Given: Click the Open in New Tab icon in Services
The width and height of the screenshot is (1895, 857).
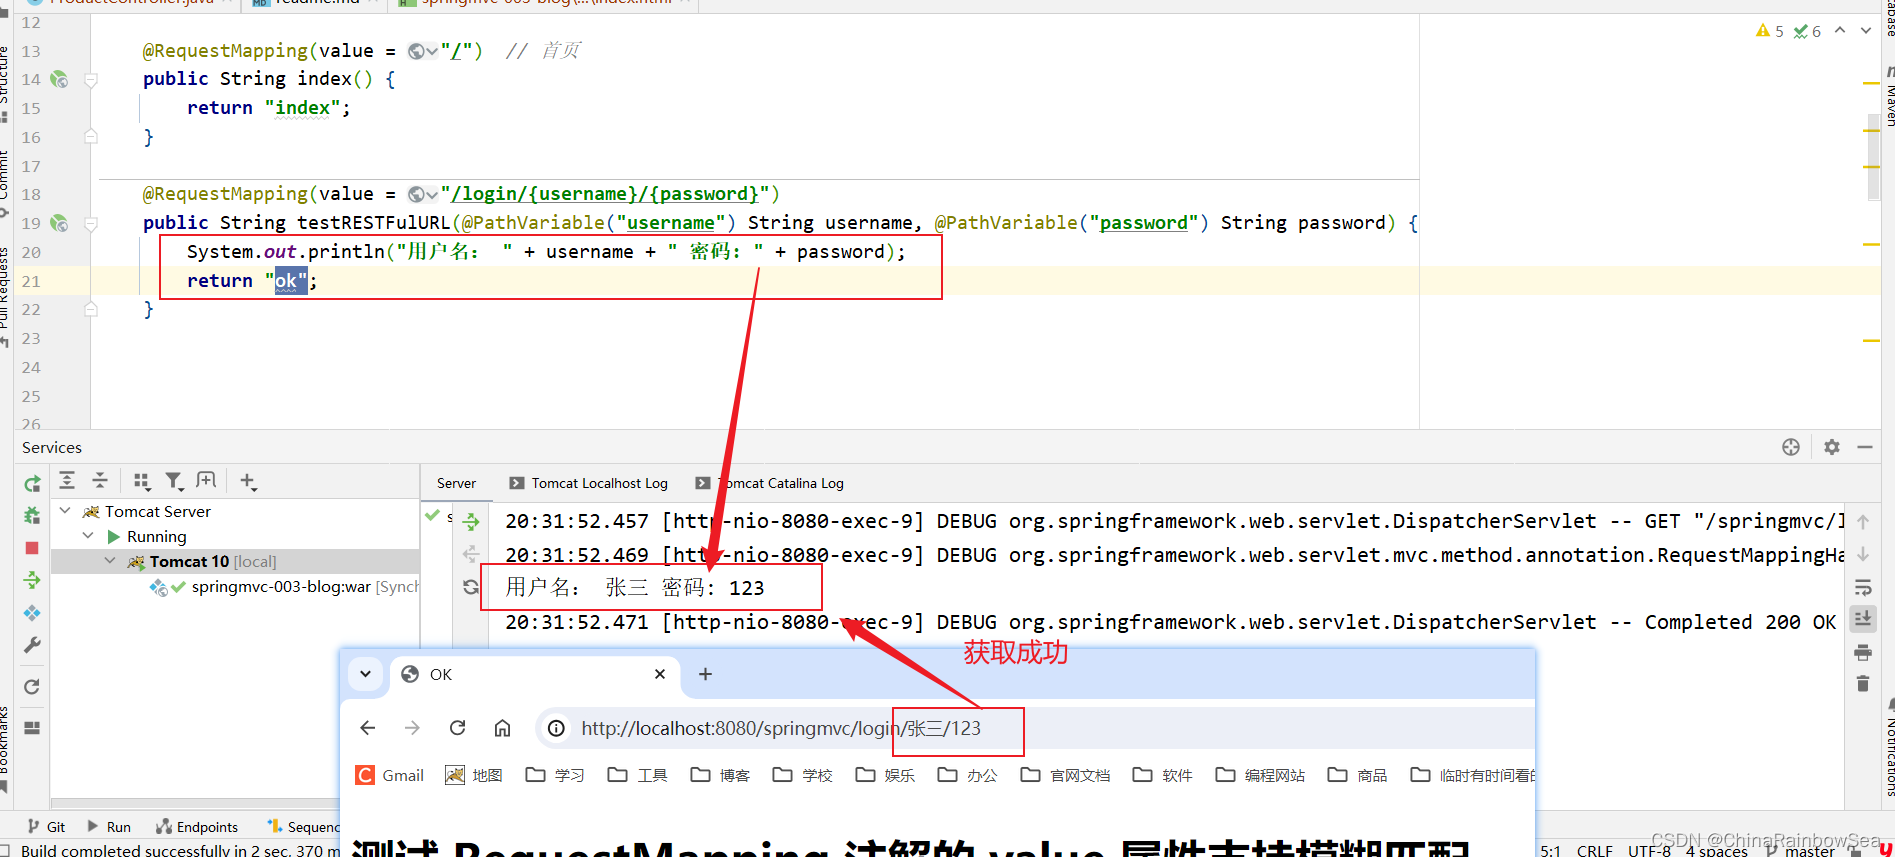Looking at the screenshot, I should point(206,481).
